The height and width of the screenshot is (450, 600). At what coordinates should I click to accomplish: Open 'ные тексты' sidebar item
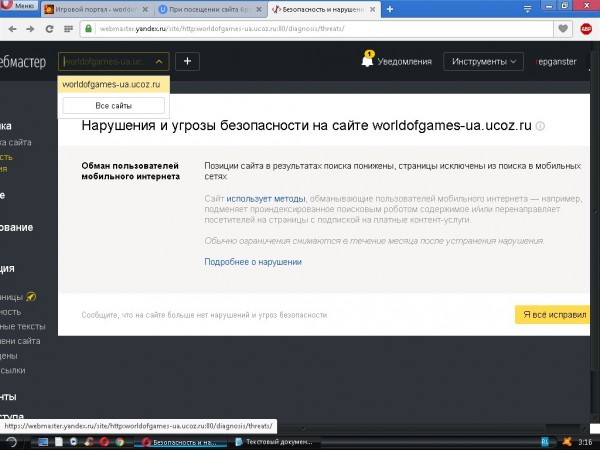point(22,326)
